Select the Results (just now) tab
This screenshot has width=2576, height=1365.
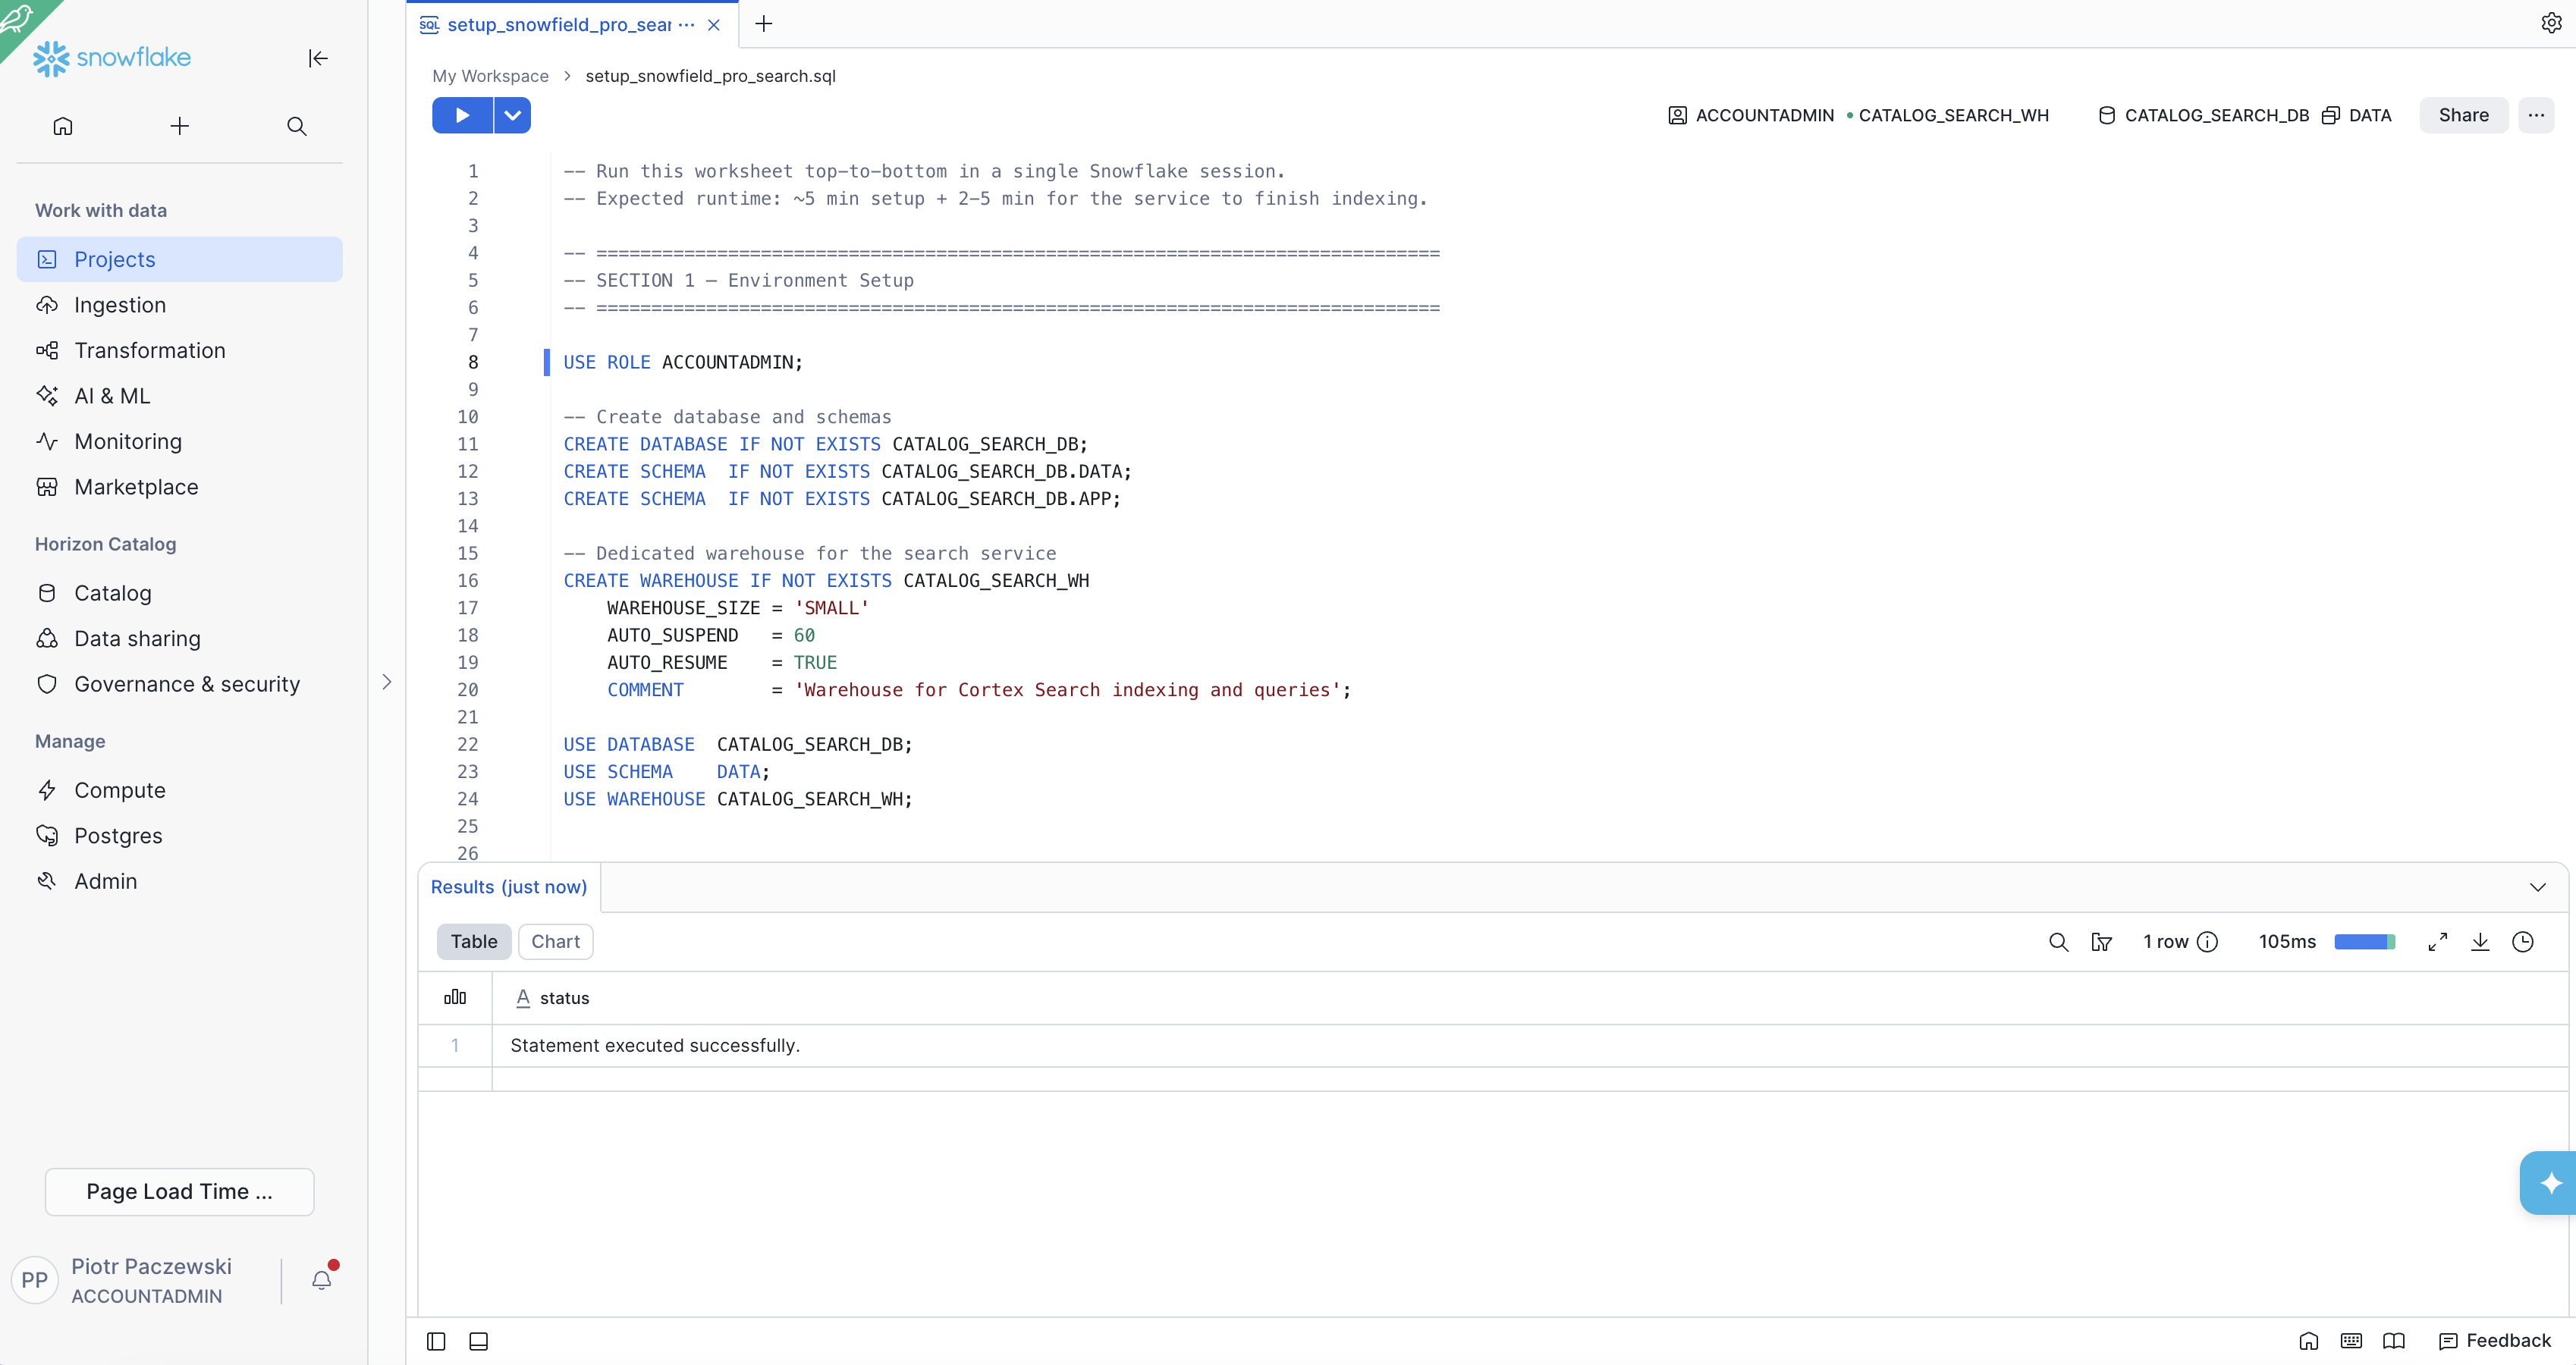[x=509, y=887]
